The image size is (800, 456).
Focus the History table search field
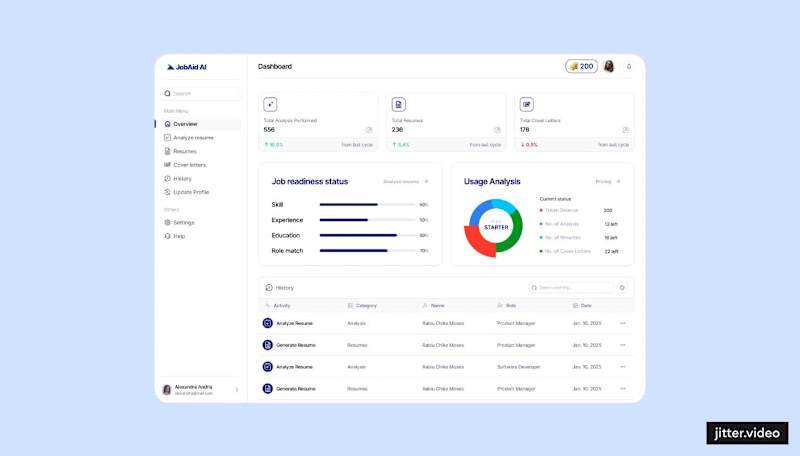click(x=570, y=288)
